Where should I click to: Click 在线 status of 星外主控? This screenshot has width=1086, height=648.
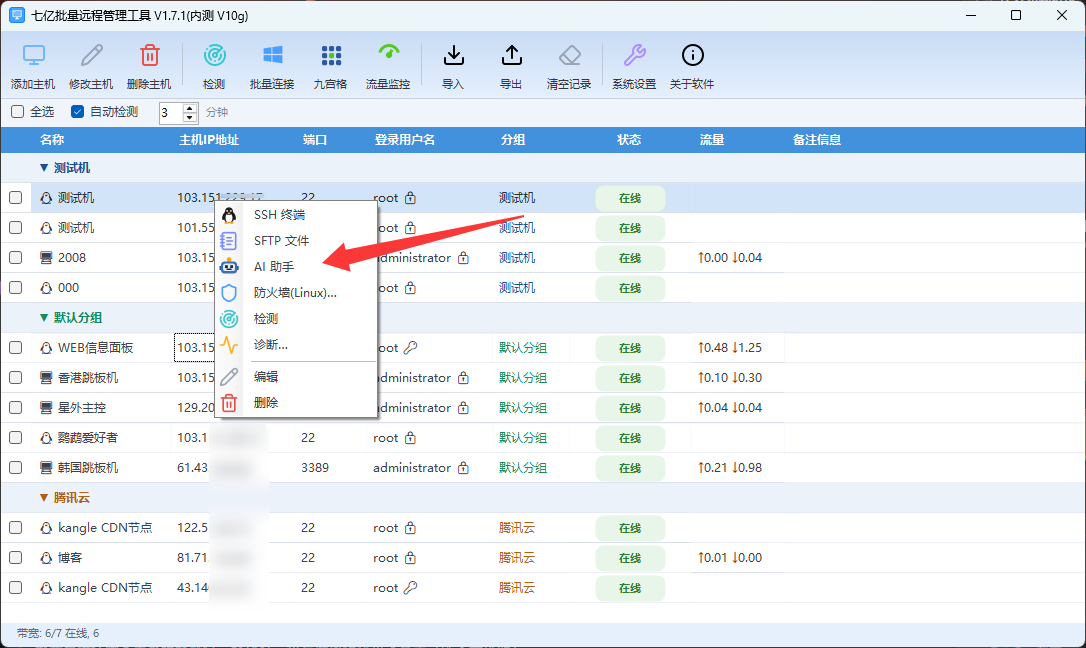[x=630, y=408]
